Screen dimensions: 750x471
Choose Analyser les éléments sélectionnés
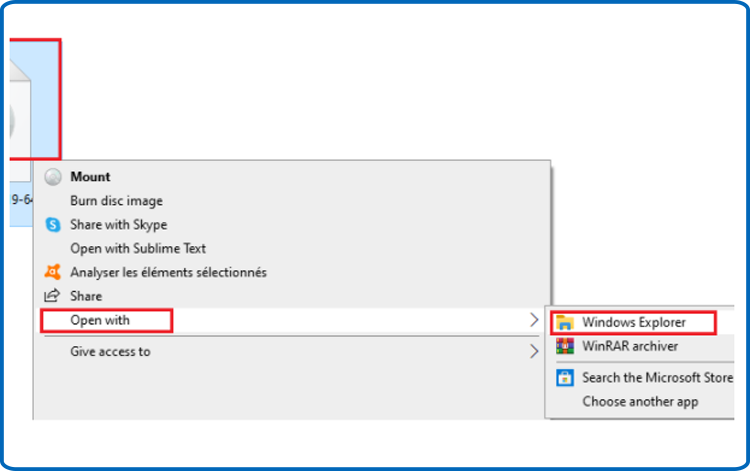[168, 273]
